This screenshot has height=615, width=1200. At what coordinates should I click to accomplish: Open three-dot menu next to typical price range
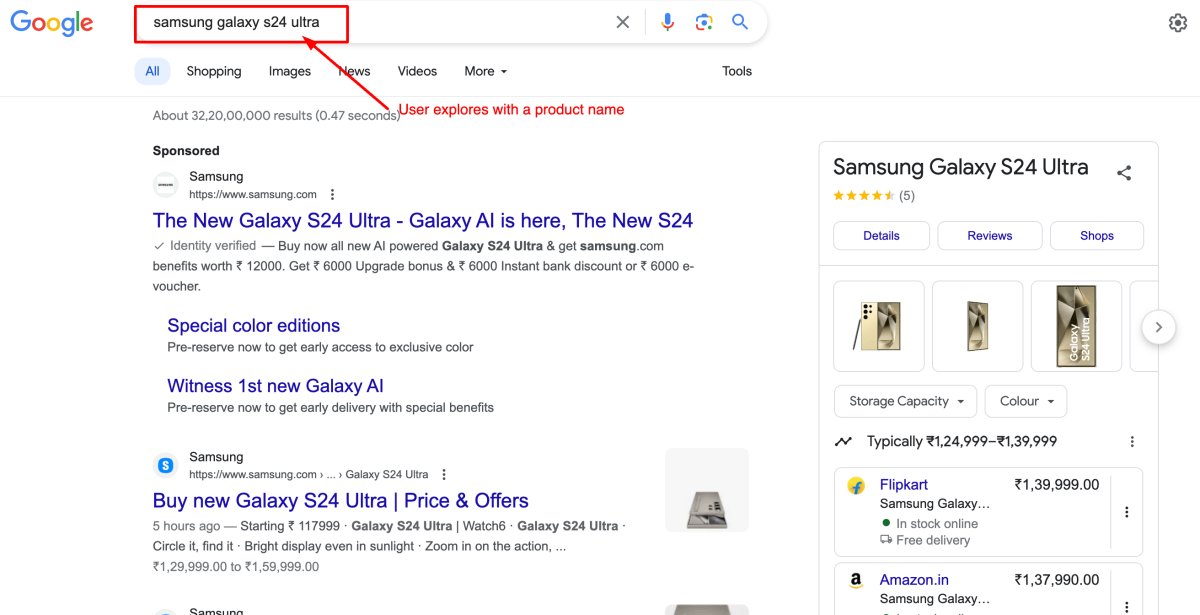[1132, 442]
